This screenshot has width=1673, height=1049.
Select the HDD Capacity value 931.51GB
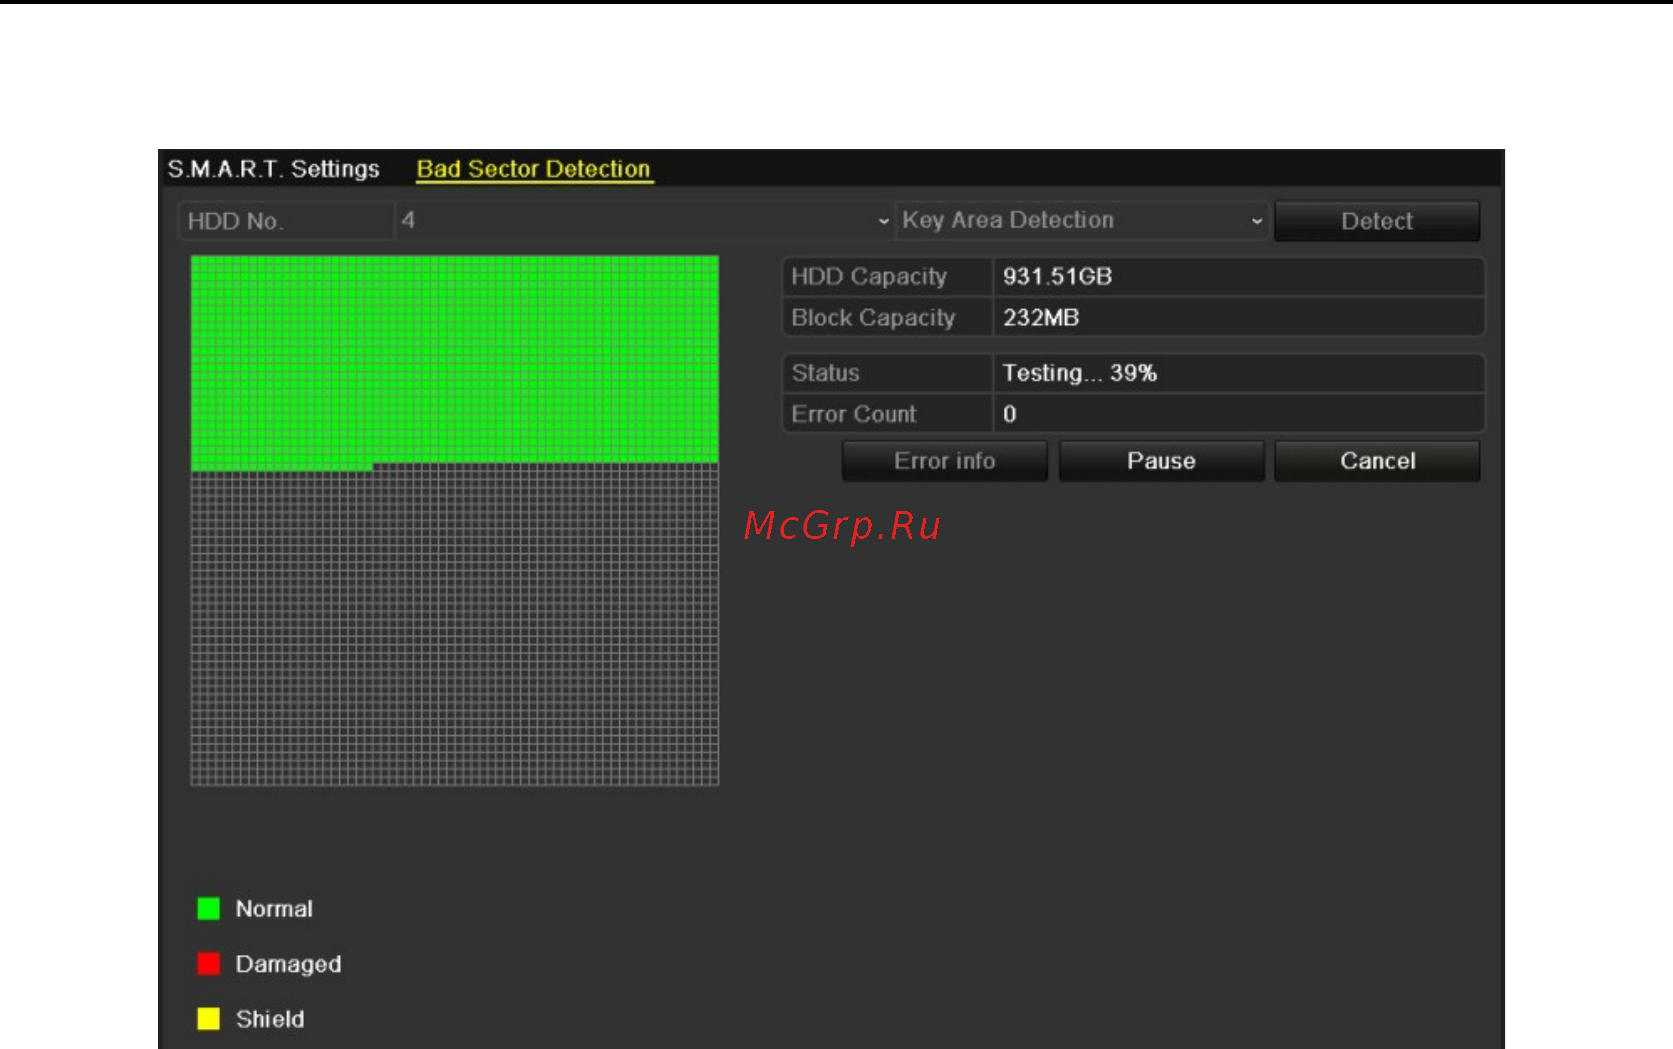tap(1057, 277)
